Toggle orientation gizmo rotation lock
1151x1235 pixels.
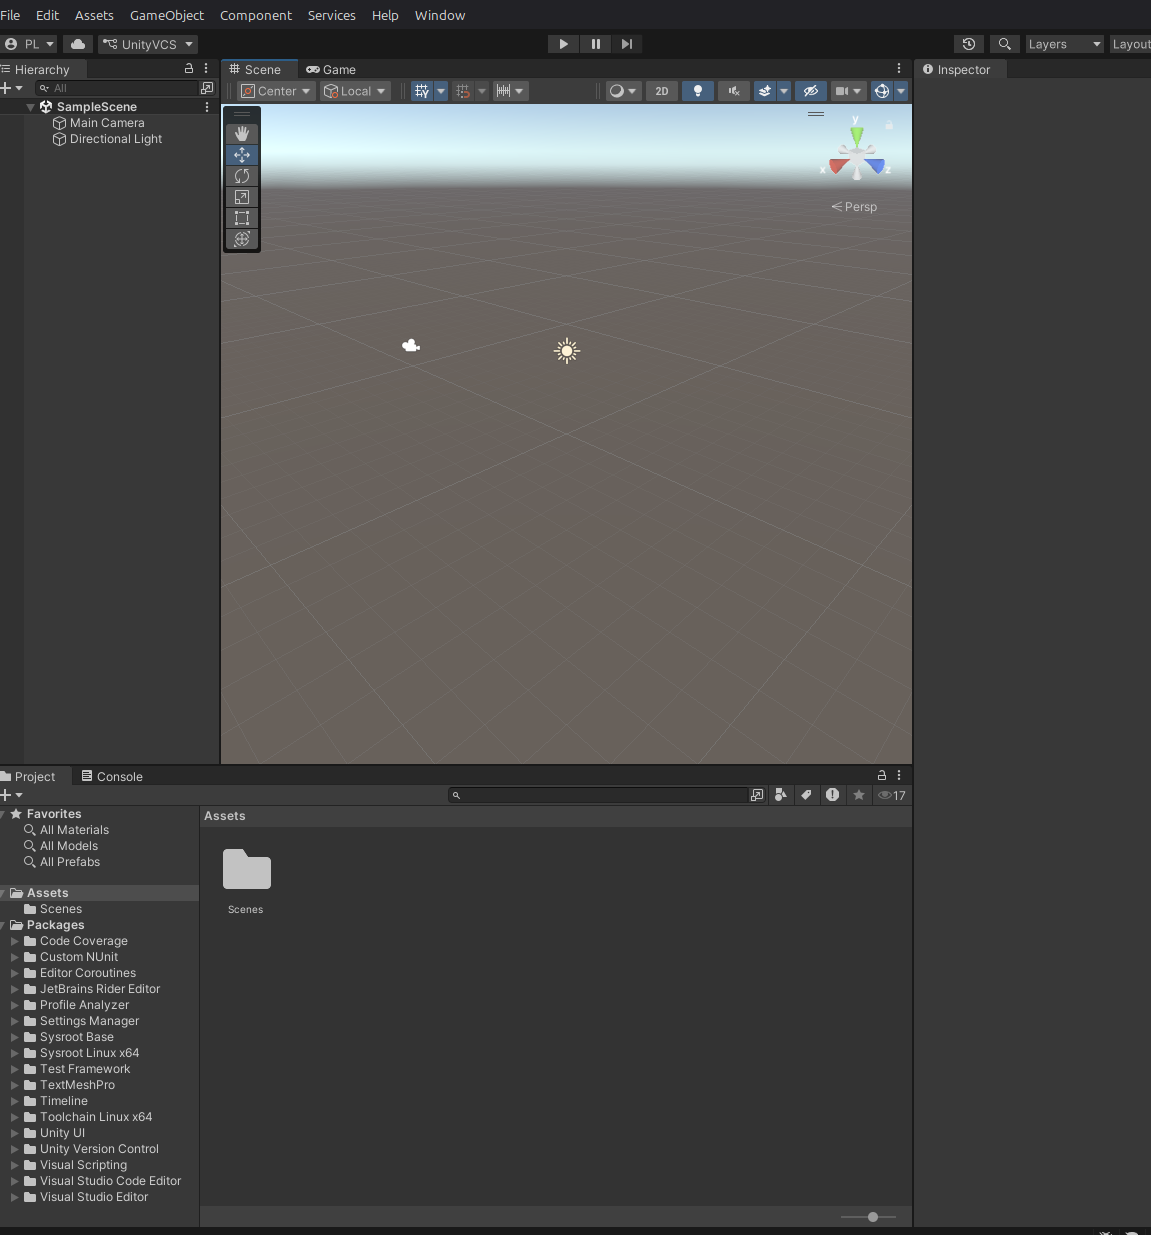[x=889, y=125]
